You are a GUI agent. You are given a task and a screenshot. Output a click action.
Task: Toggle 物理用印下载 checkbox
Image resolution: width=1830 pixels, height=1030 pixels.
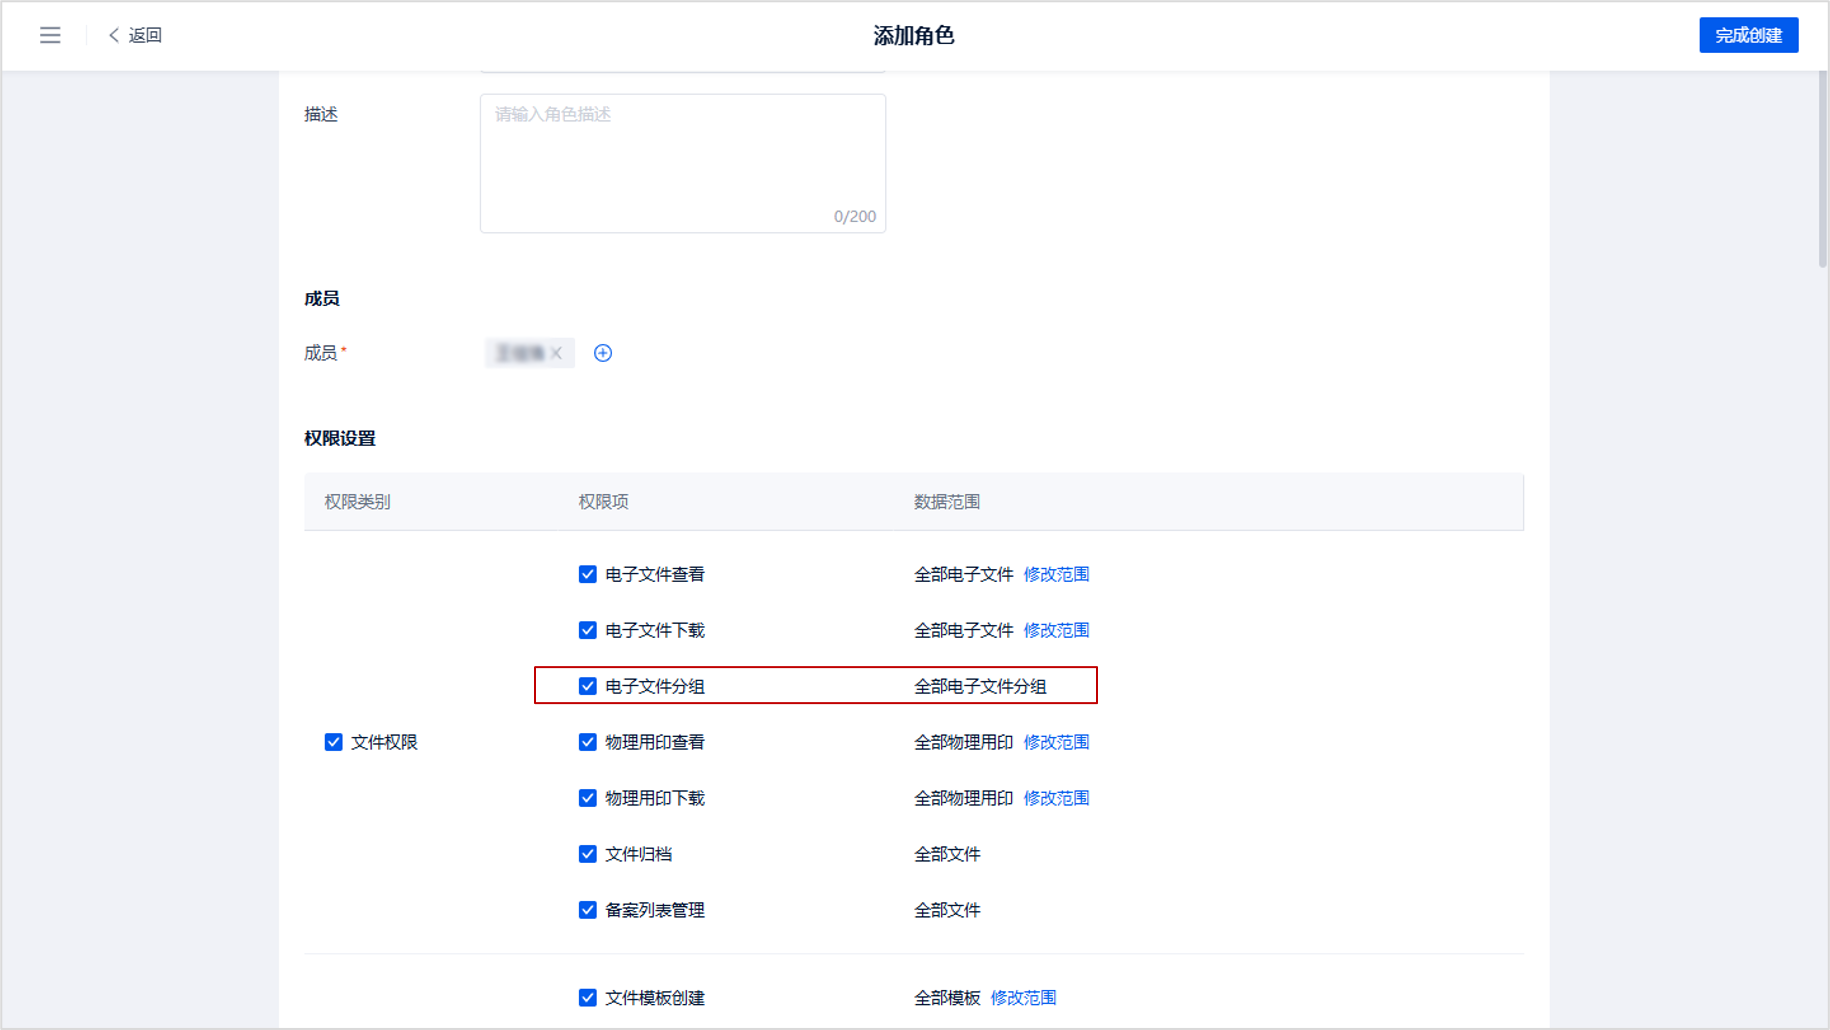coord(588,798)
